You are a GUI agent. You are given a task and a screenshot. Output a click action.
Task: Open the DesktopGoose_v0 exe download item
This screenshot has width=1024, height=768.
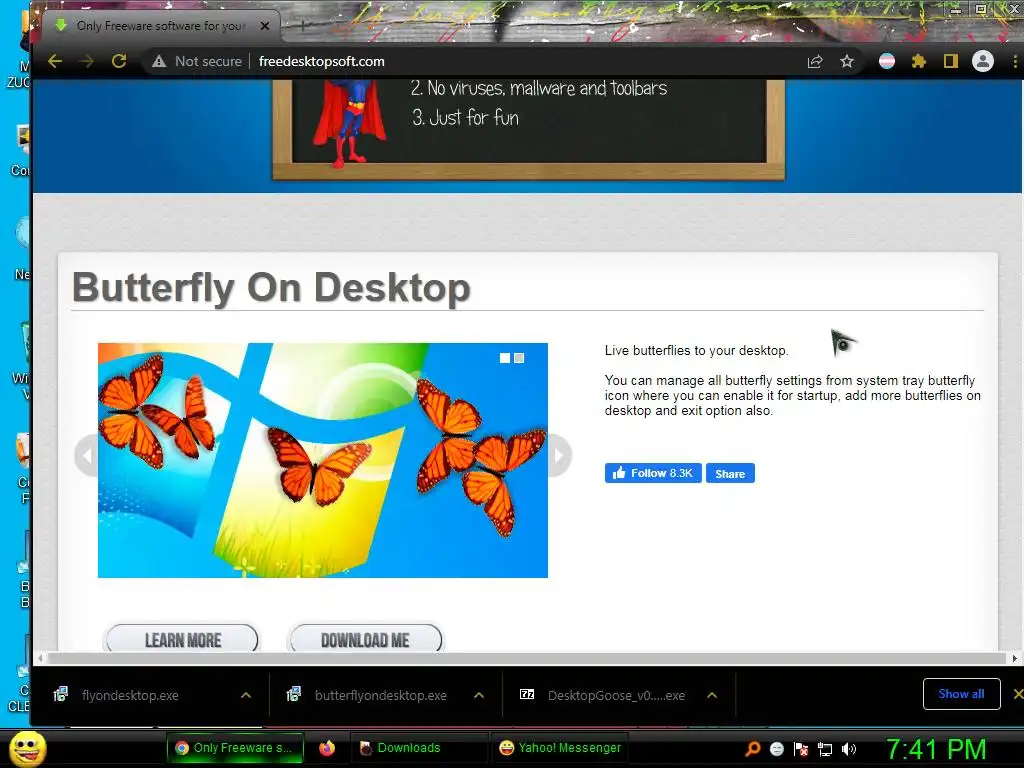pyautogui.click(x=616, y=696)
